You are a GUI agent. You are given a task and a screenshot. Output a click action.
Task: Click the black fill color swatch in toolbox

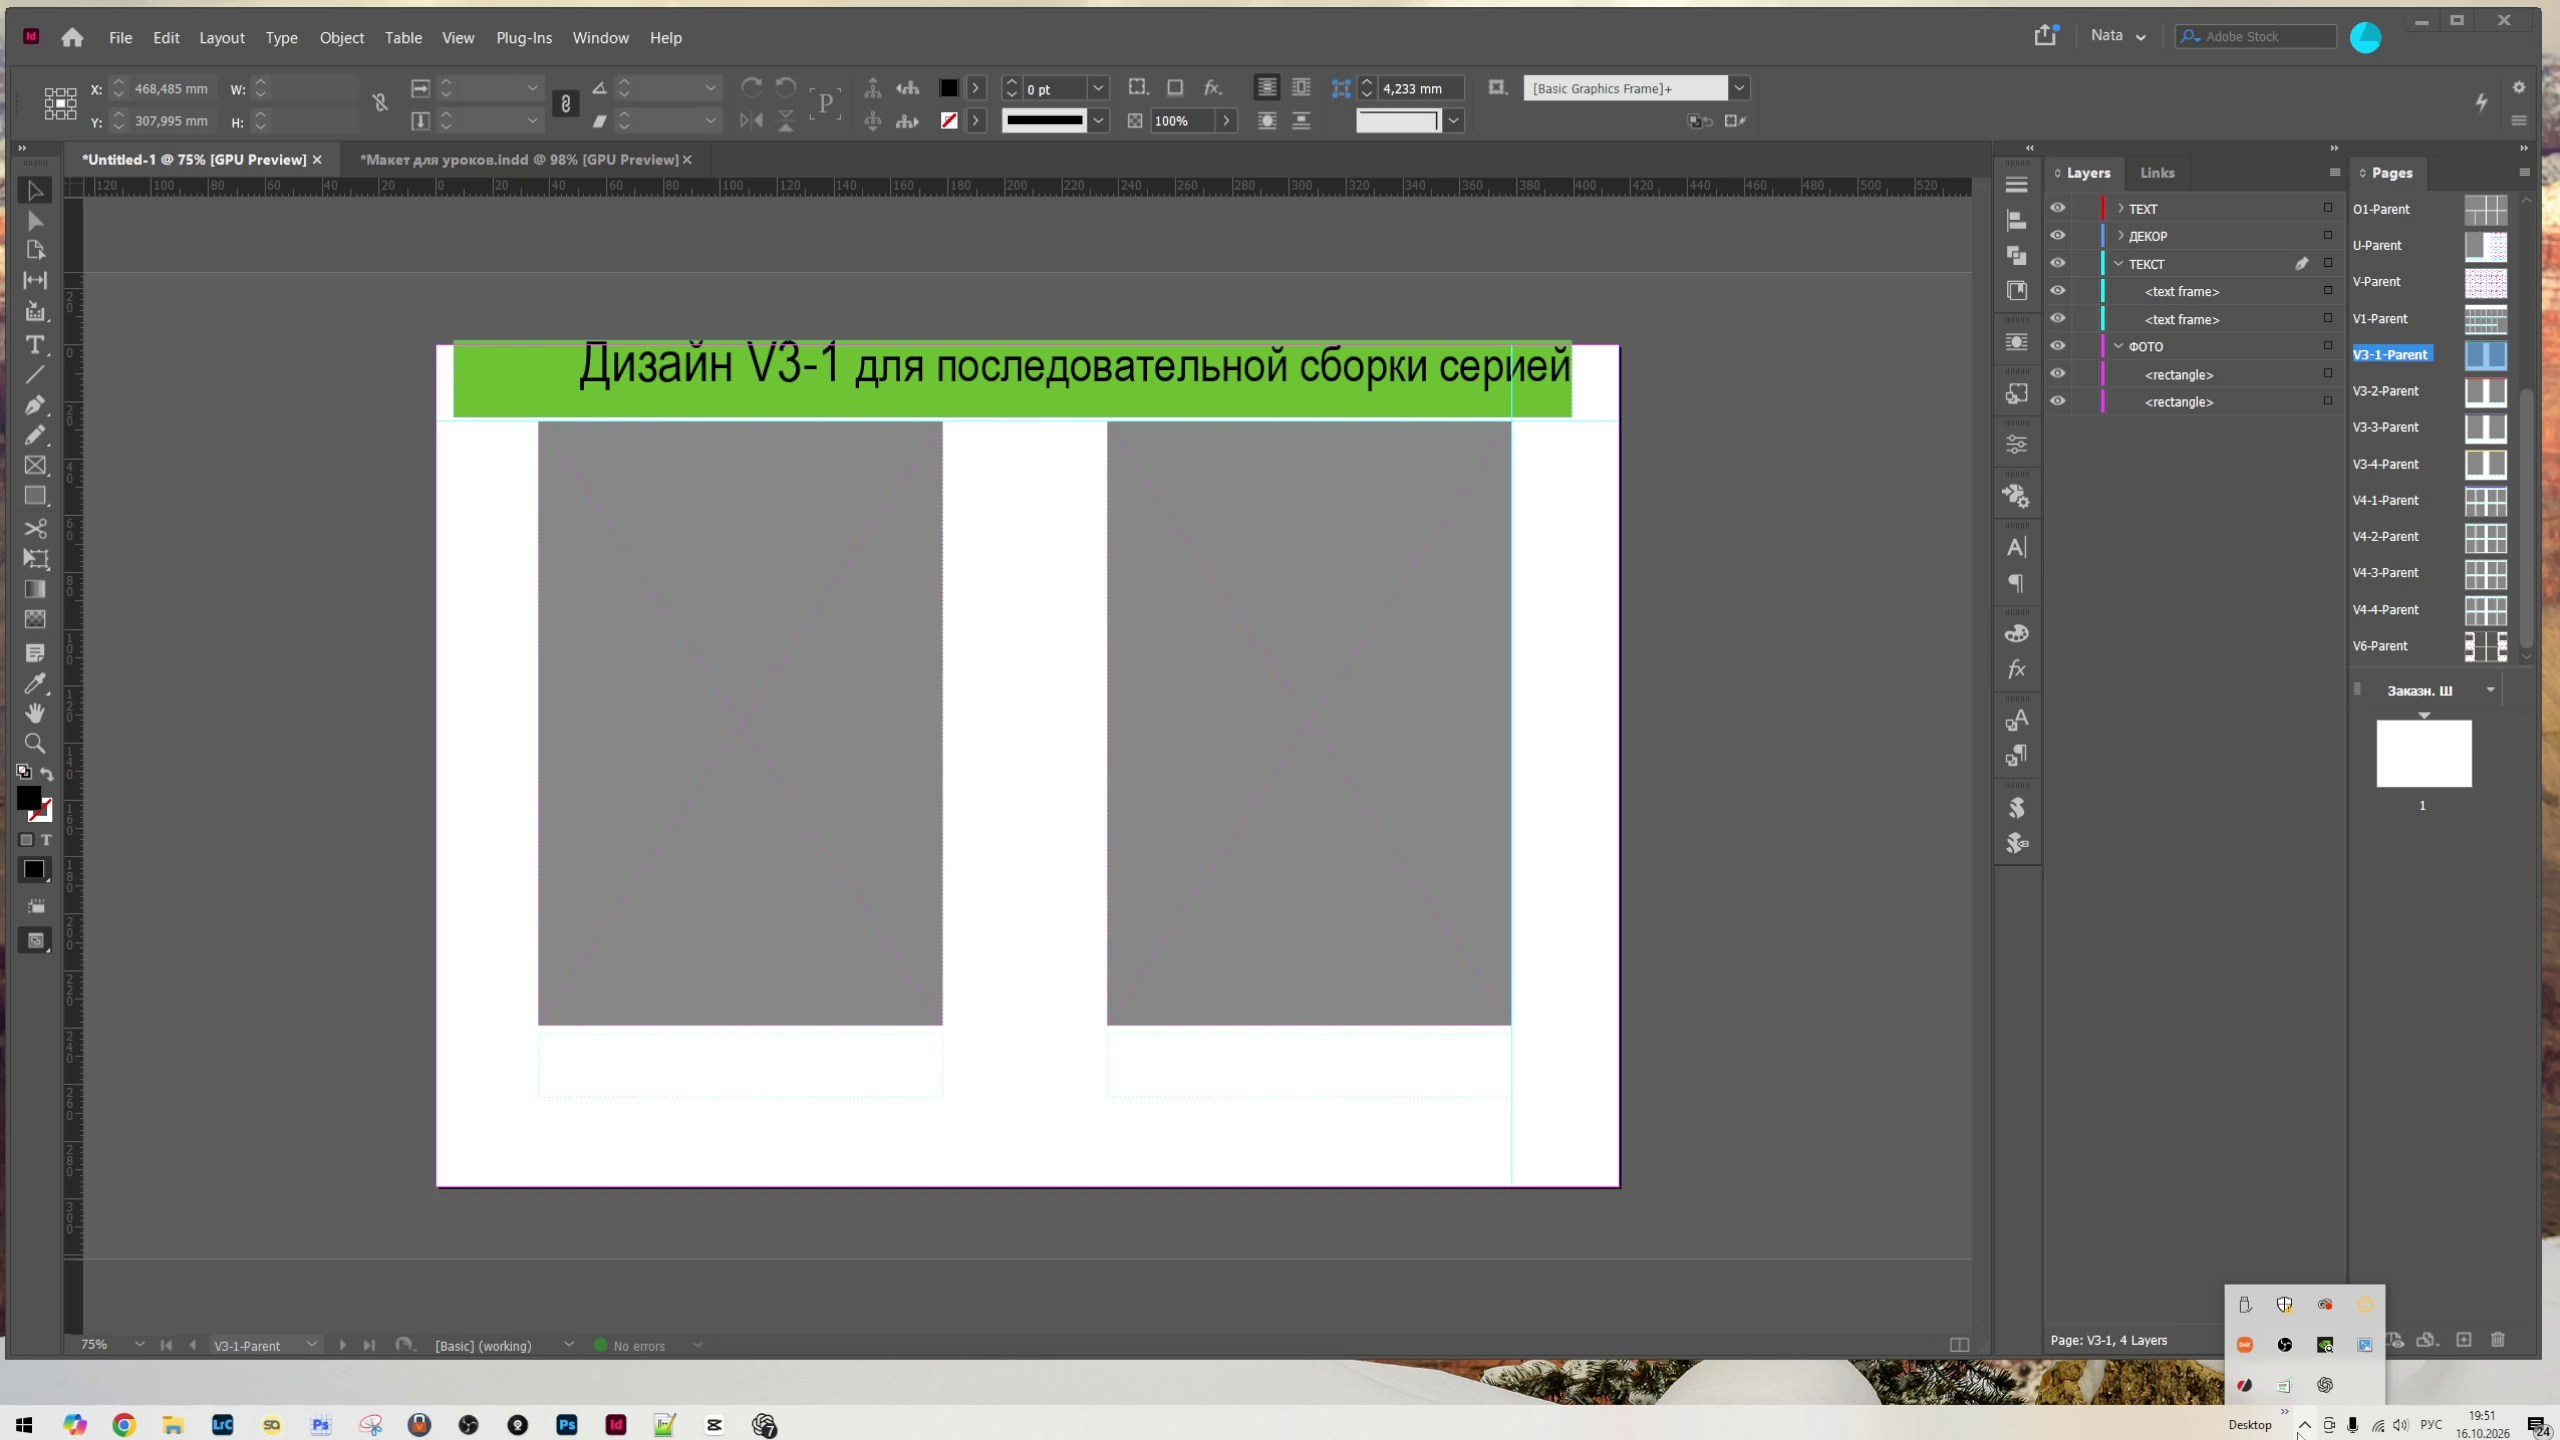click(x=29, y=798)
